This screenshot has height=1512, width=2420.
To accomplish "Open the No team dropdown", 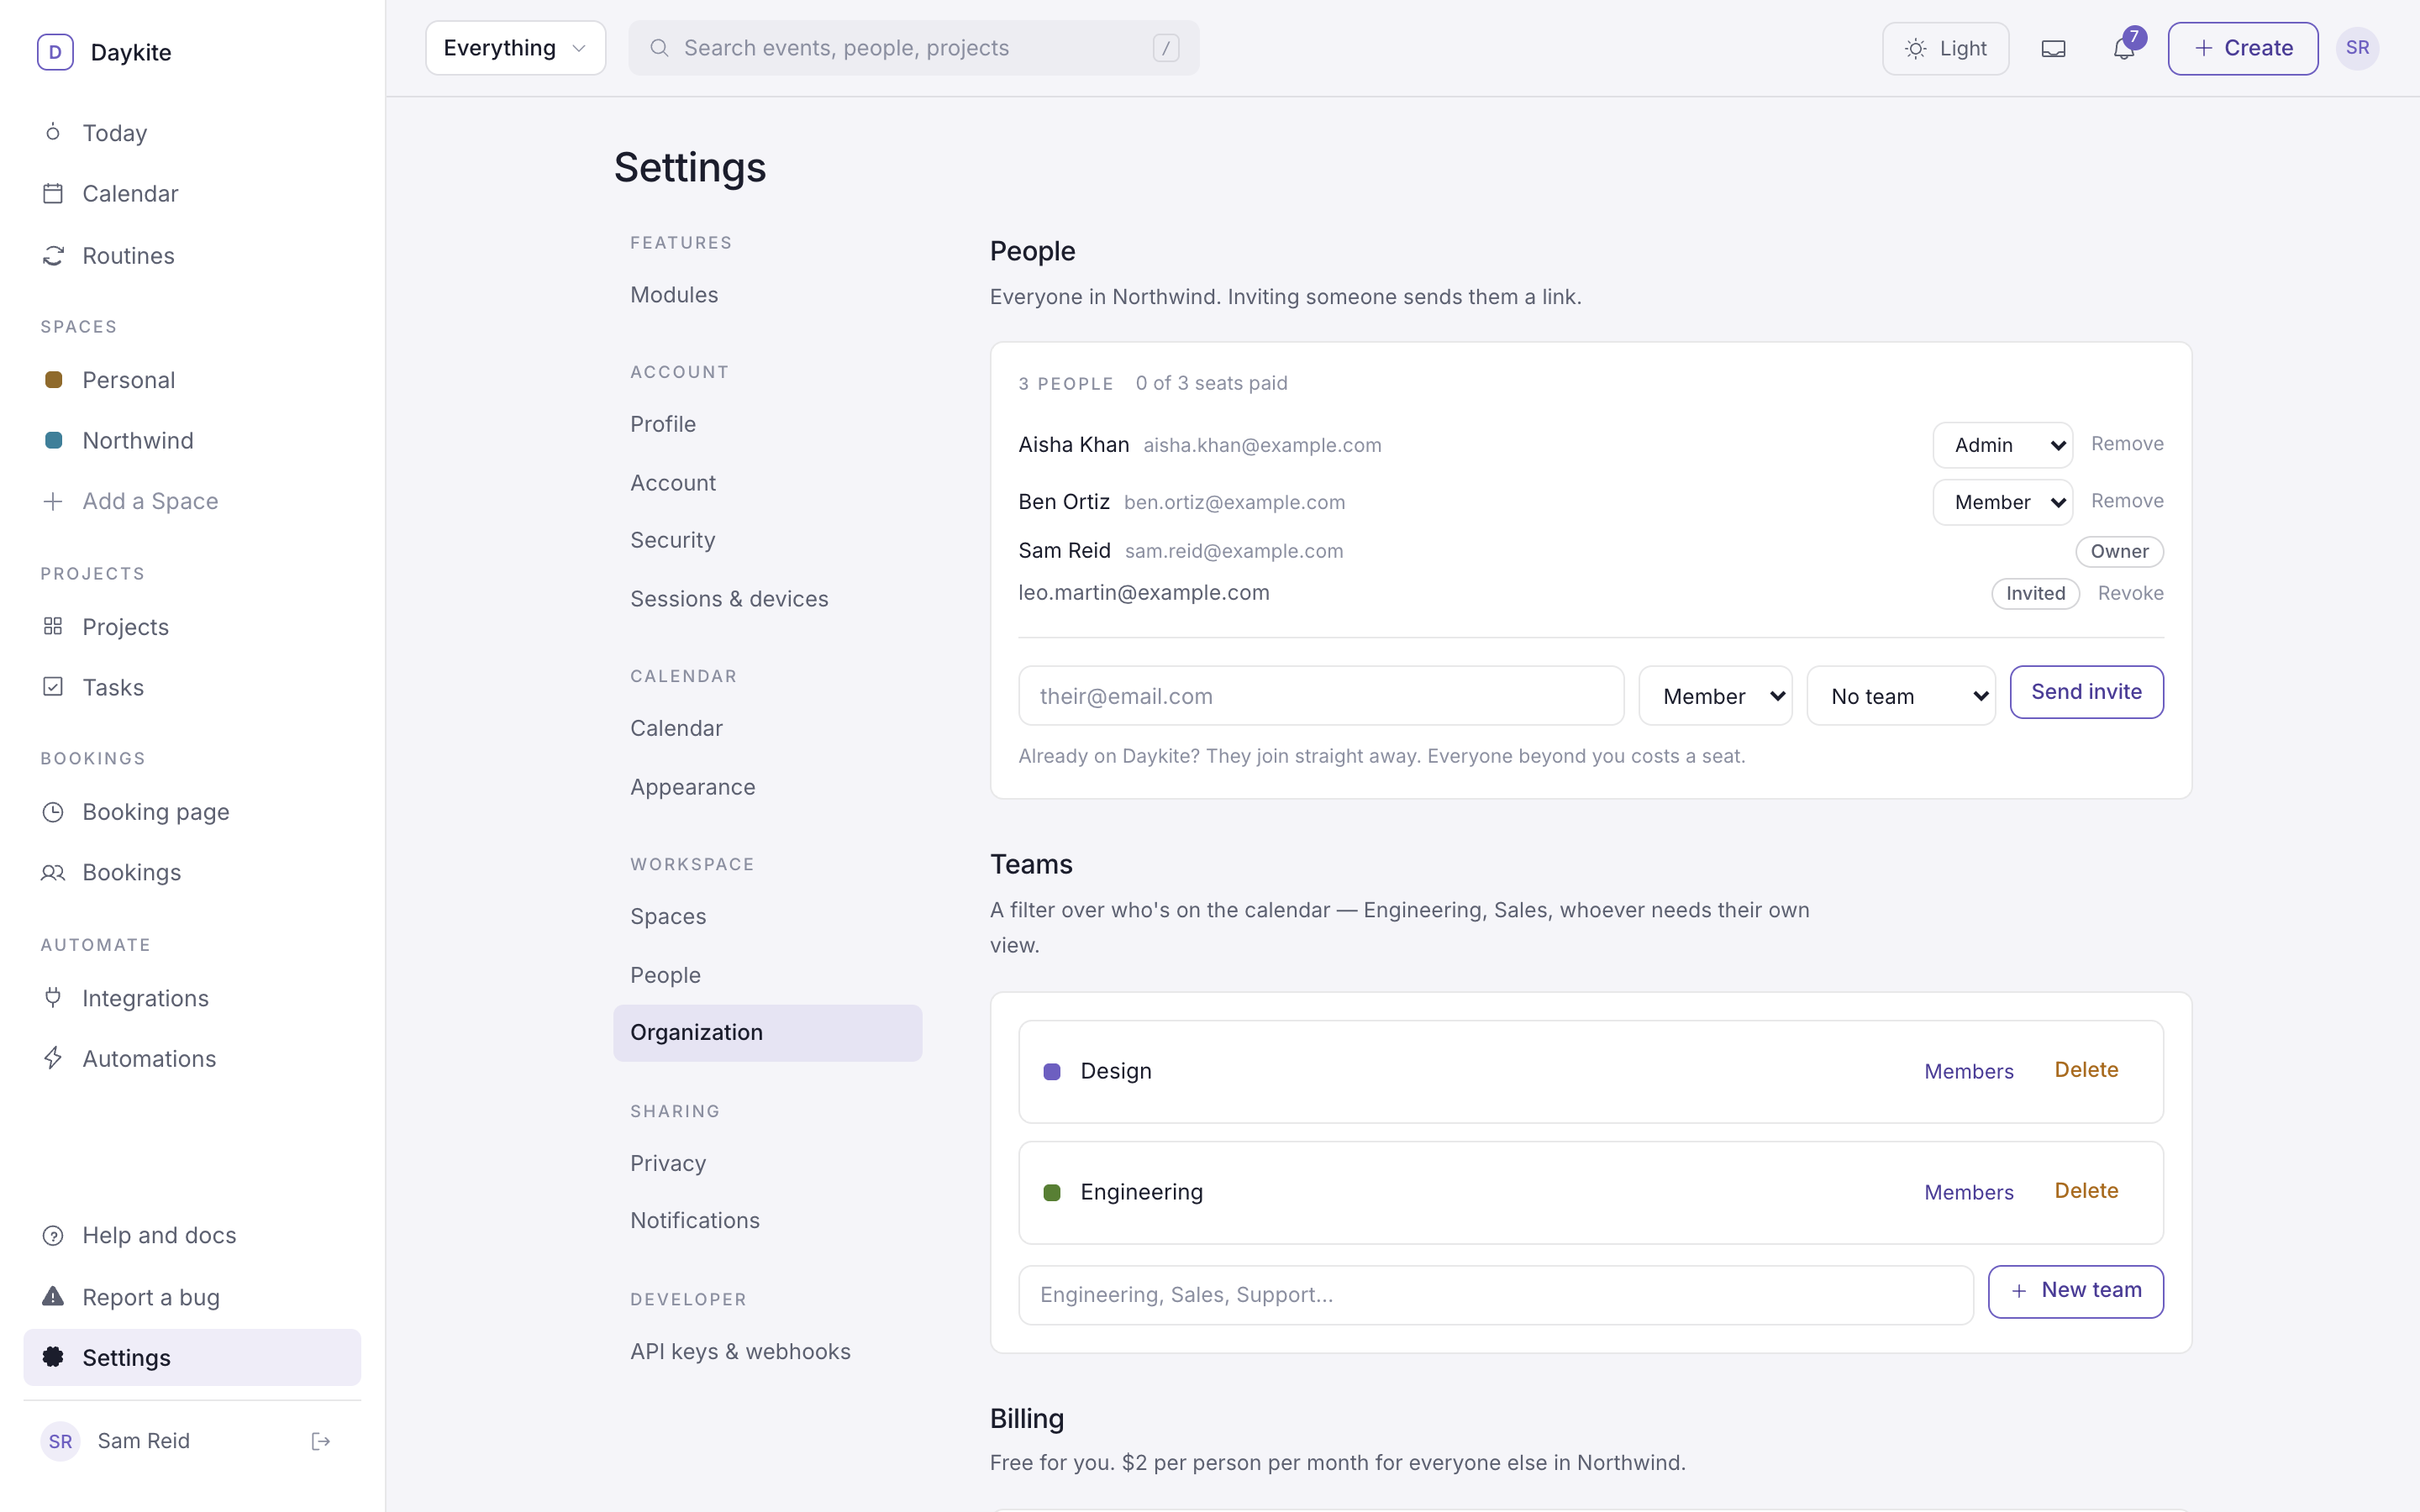I will pos(1901,696).
